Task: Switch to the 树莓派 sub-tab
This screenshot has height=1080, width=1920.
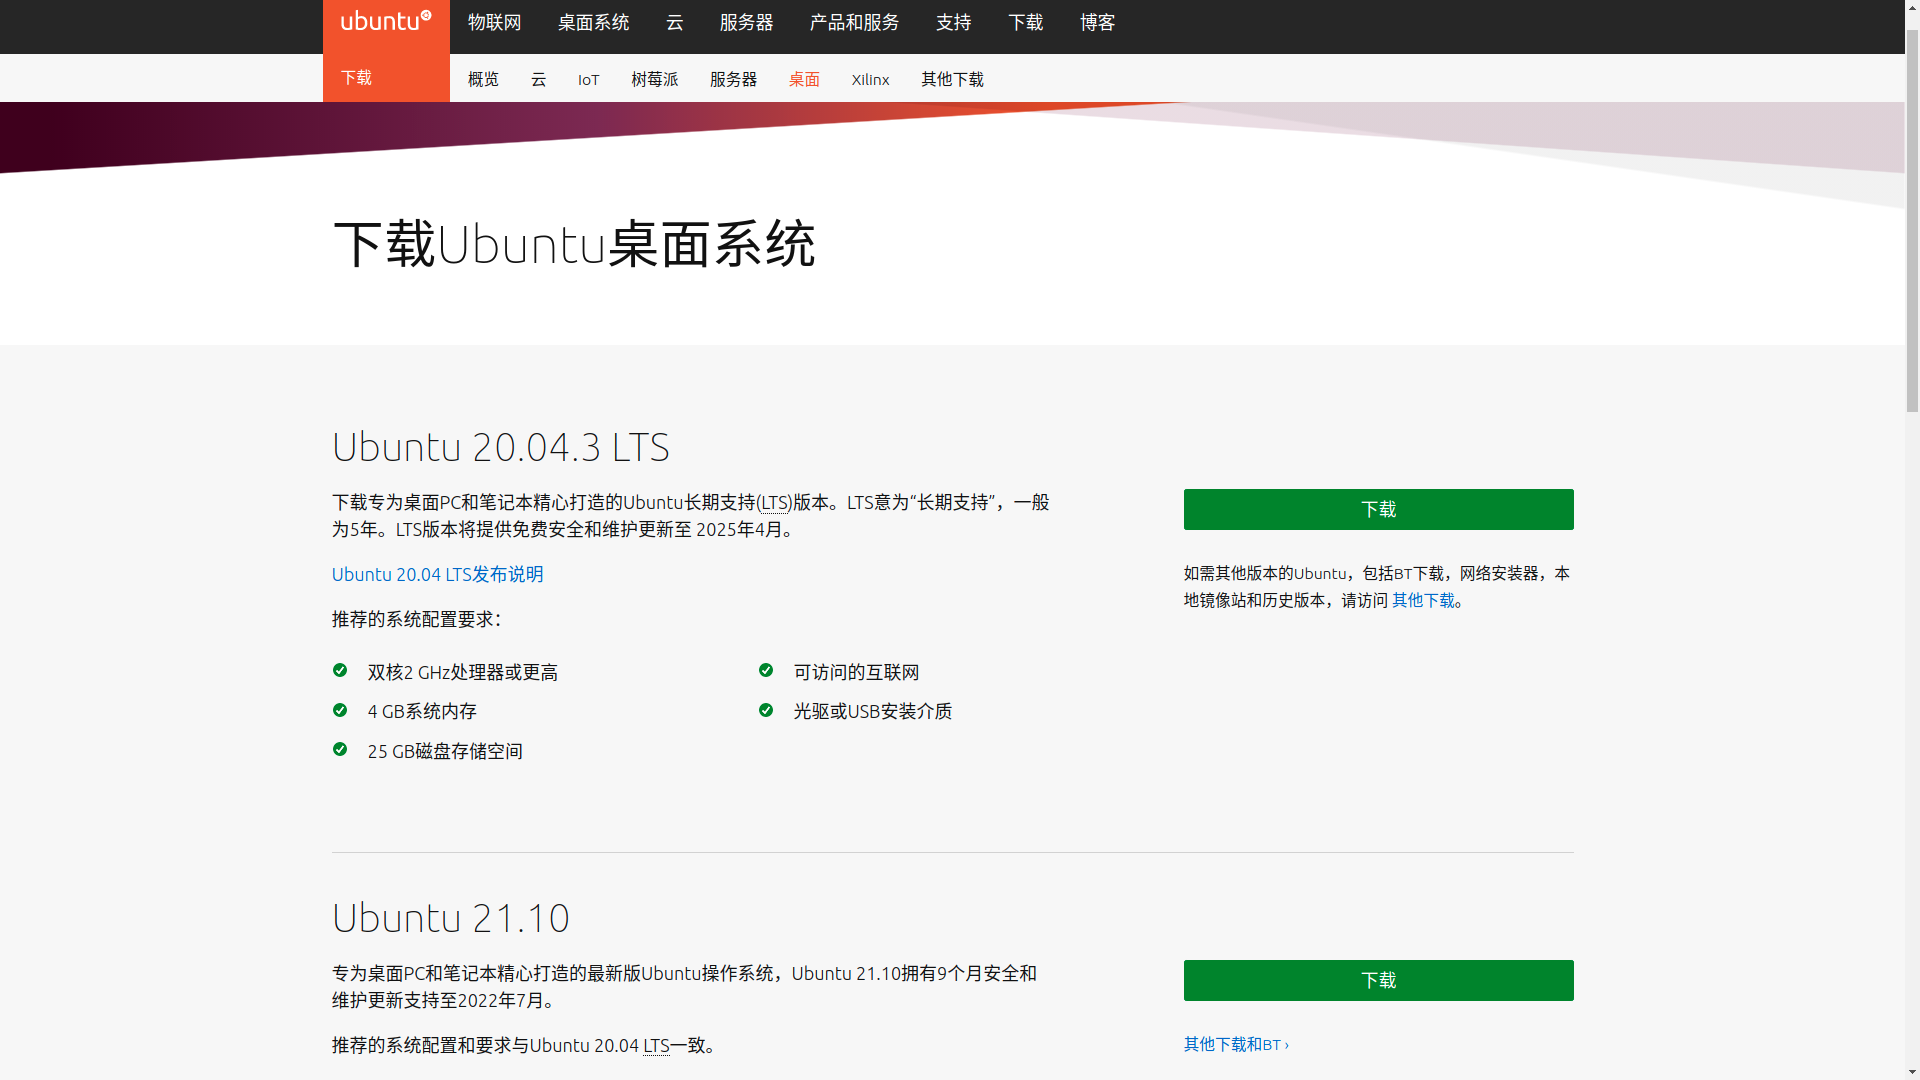Action: click(x=654, y=80)
